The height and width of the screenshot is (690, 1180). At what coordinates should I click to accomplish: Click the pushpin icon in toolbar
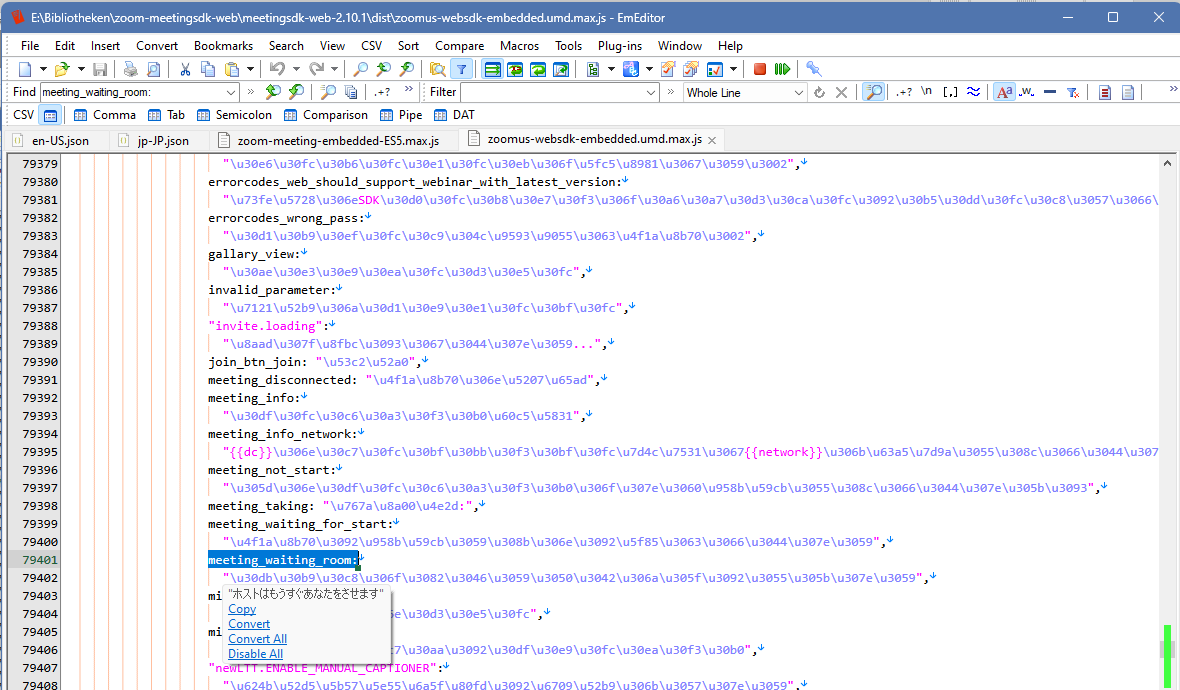(x=814, y=69)
